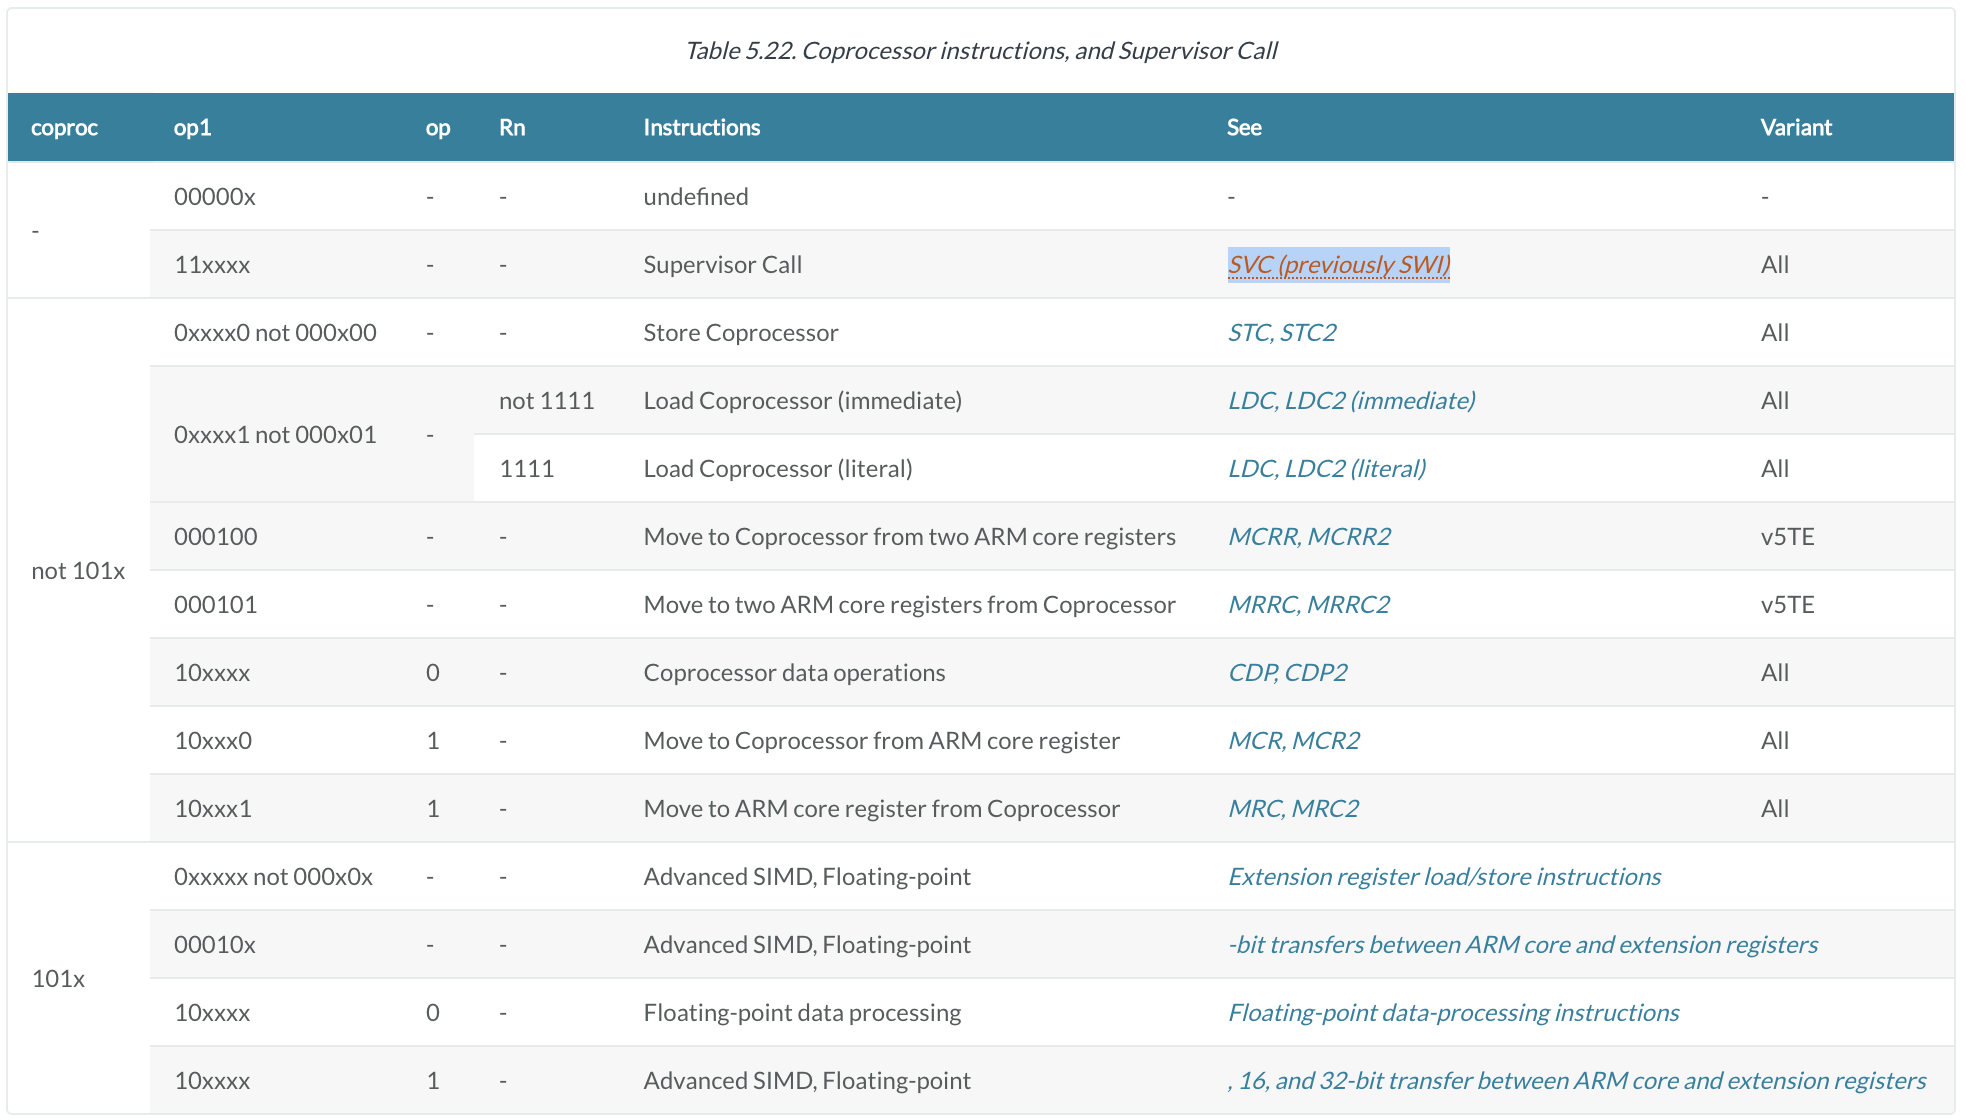Screen dimensions: 1966x1120
Task: Select Coprocessor data operations text
Action: click(x=795, y=673)
